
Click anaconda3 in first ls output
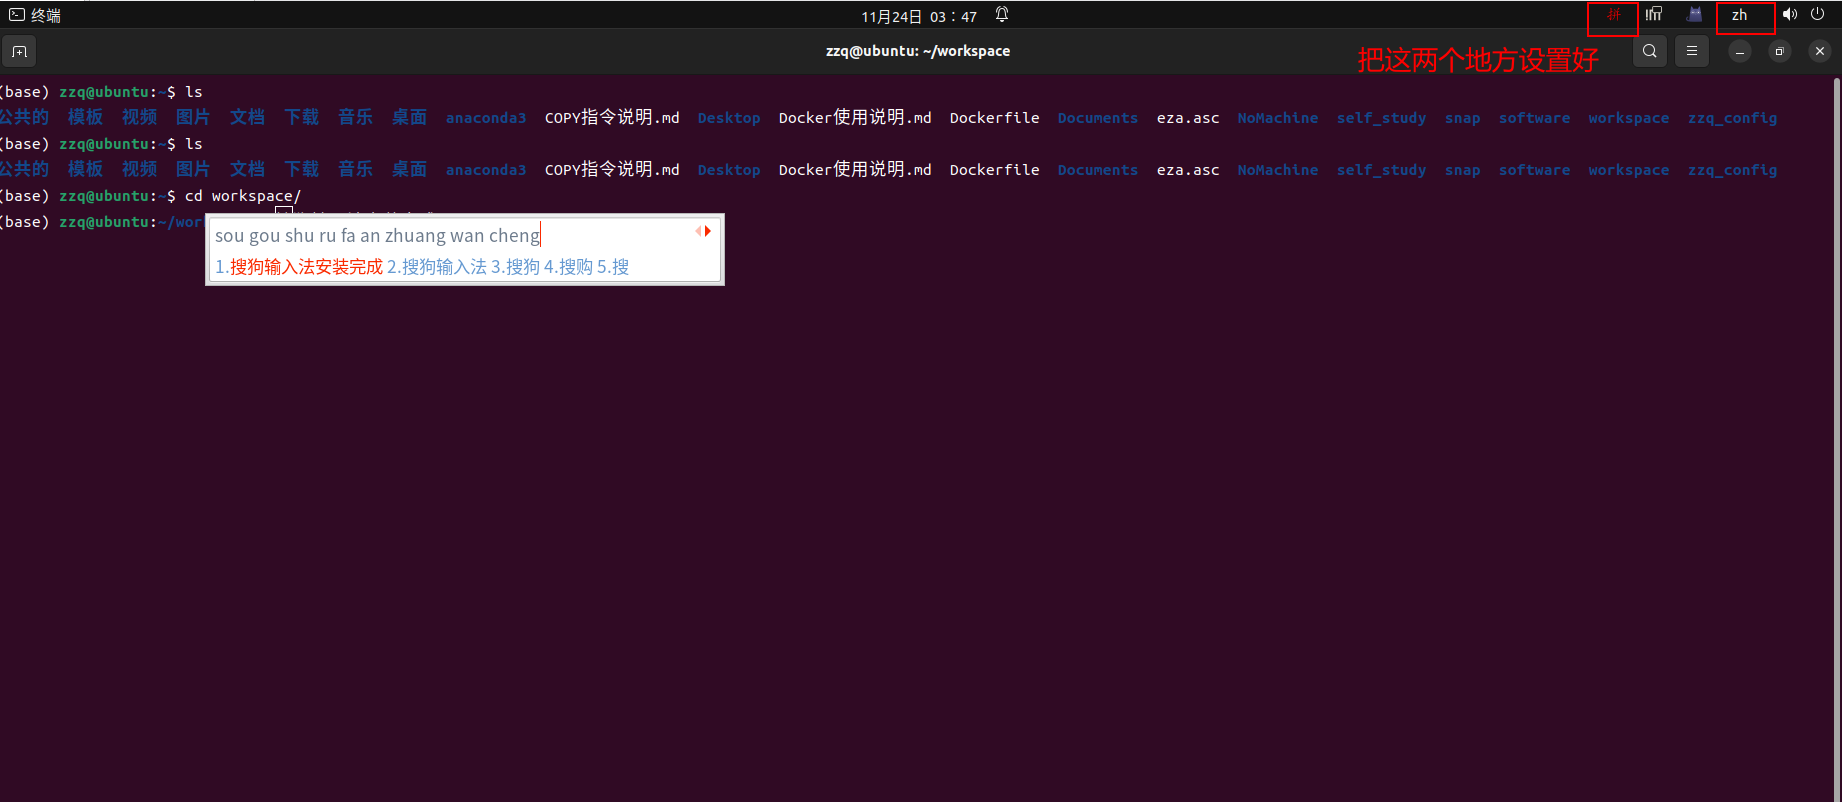486,118
